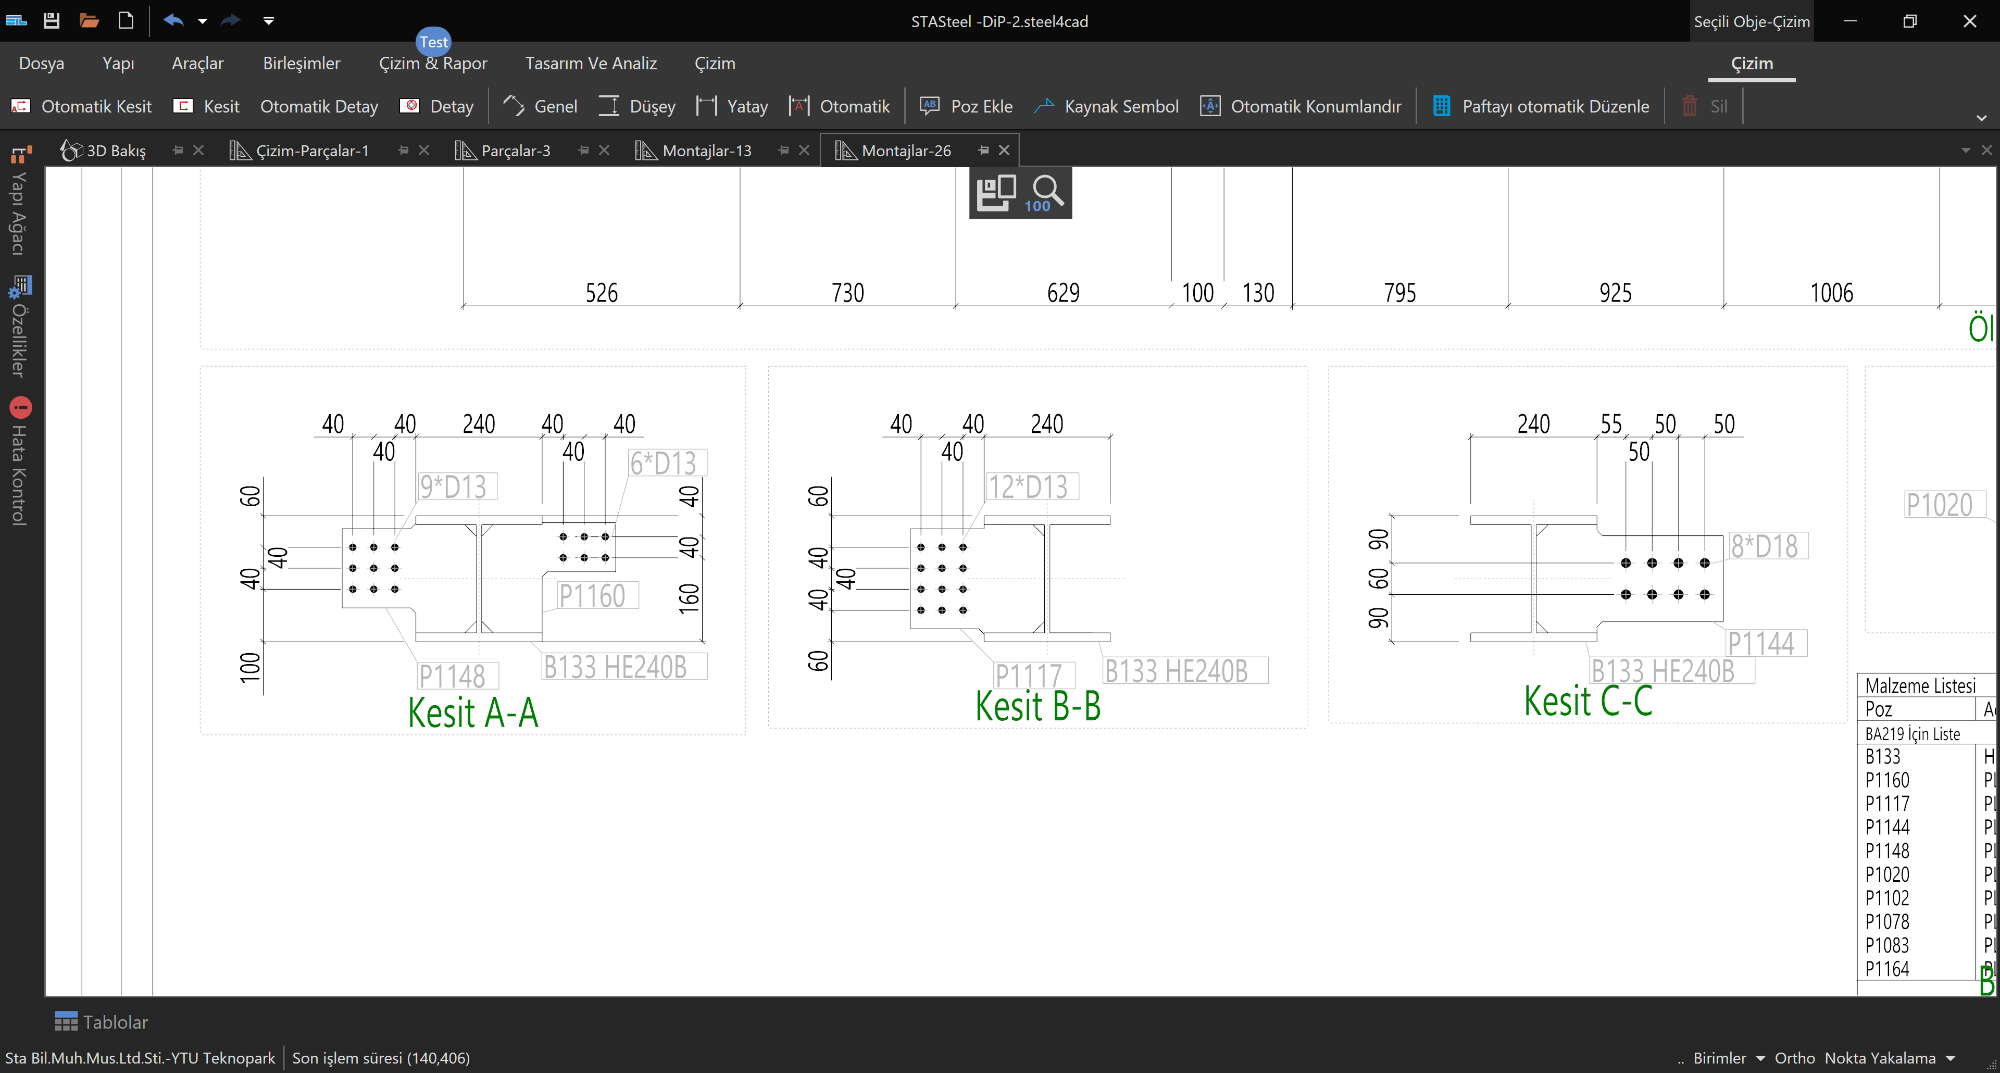Viewport: 2000px width, 1073px height.
Task: Open the Hata Kontrol side panel
Action: (19, 462)
